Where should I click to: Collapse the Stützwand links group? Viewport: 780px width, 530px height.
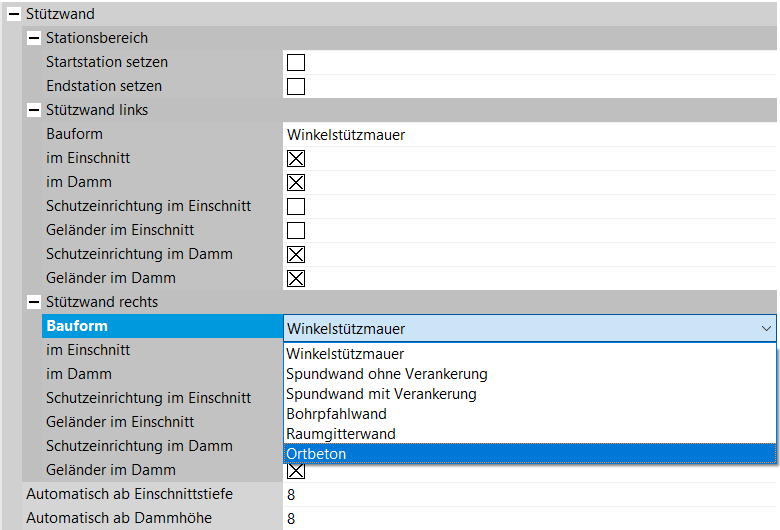click(x=35, y=110)
